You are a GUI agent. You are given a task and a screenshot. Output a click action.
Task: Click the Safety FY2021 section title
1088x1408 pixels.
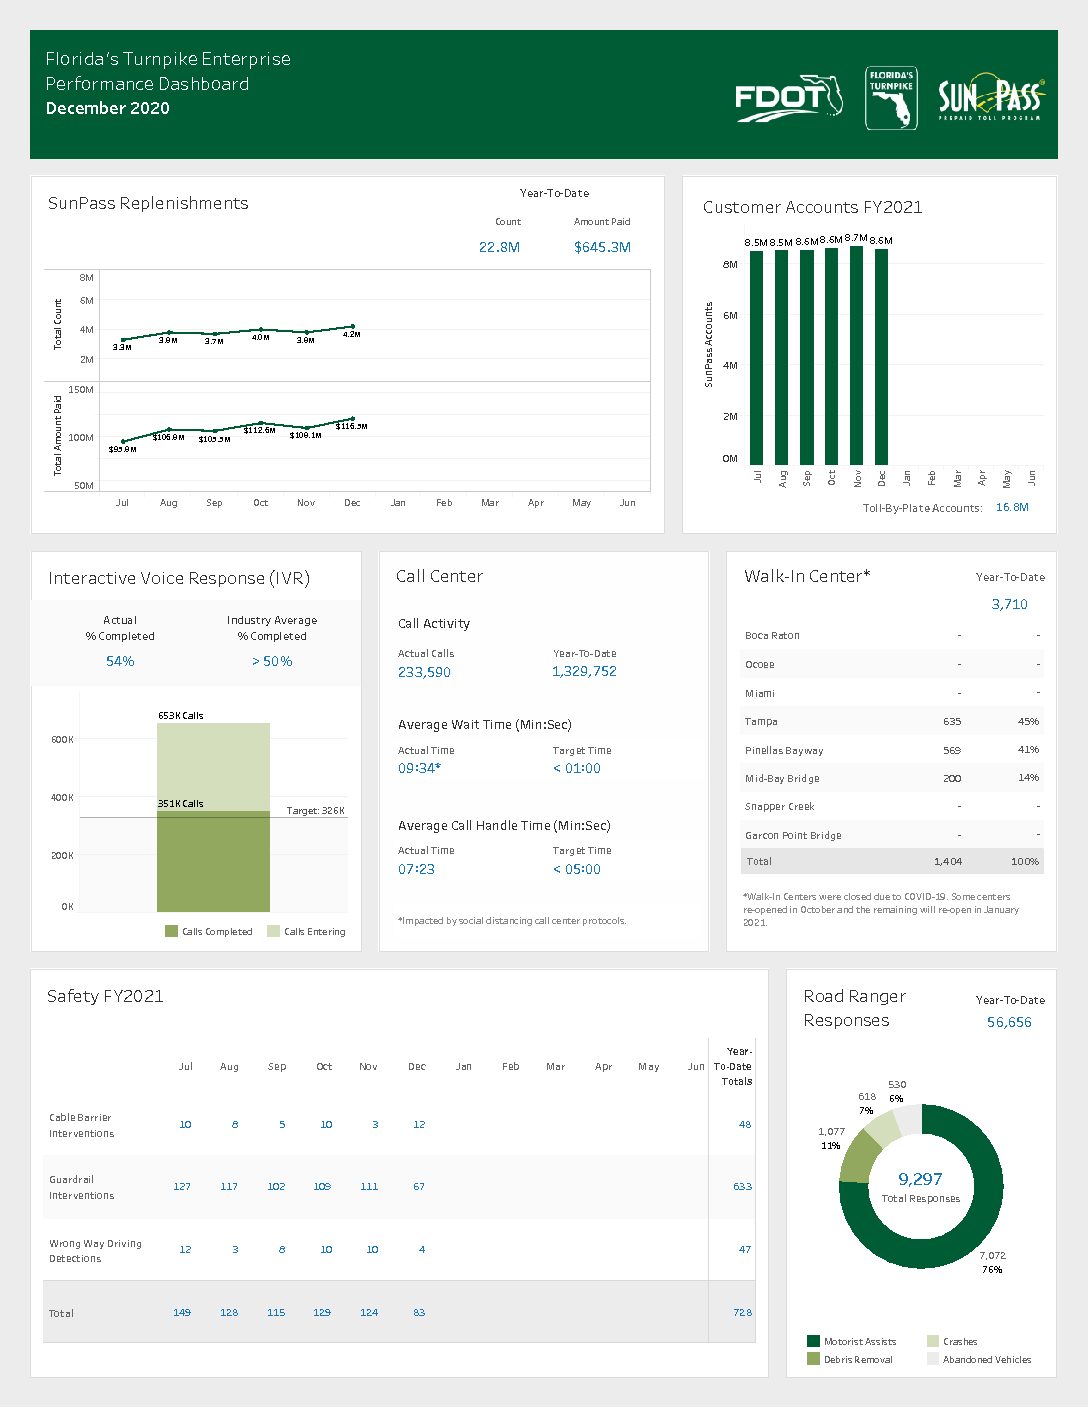105,996
